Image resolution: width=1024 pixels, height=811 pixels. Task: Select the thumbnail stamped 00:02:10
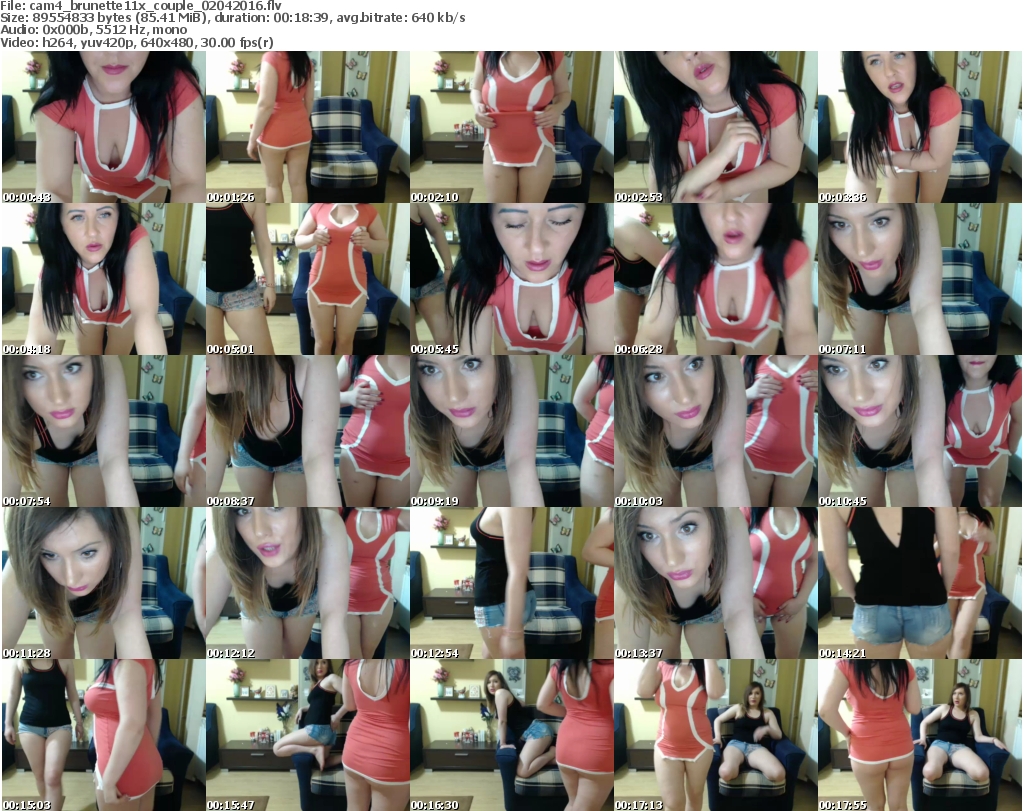pos(511,127)
